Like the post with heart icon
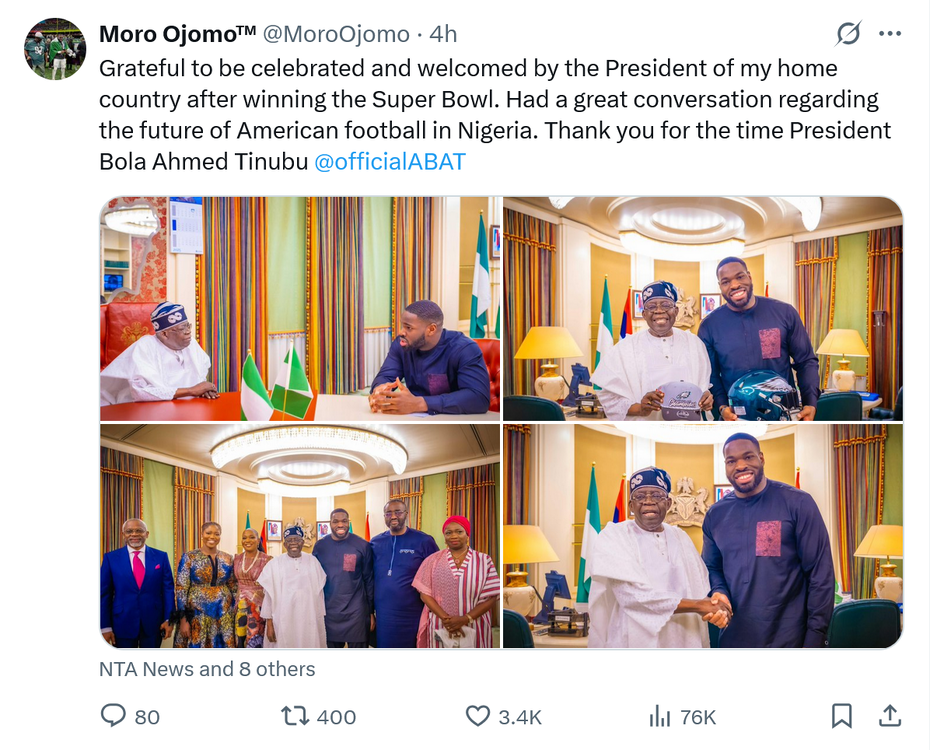This screenshot has width=930, height=750. (478, 716)
